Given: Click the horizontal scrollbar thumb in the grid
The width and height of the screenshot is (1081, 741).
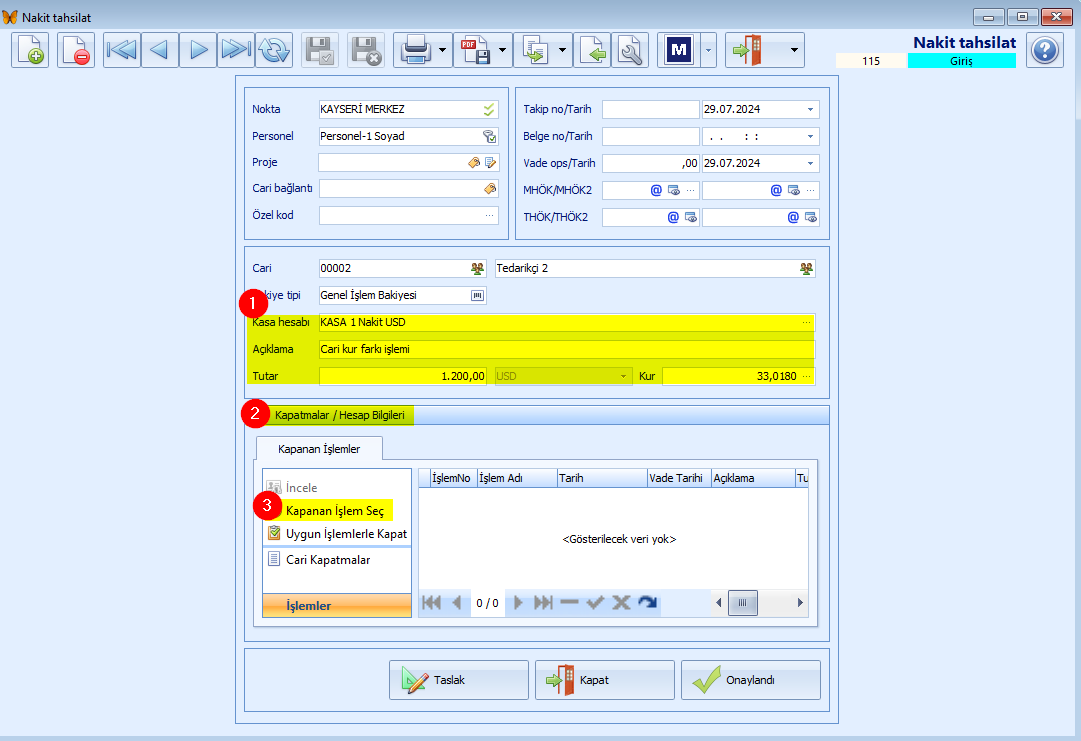Looking at the screenshot, I should click(742, 602).
